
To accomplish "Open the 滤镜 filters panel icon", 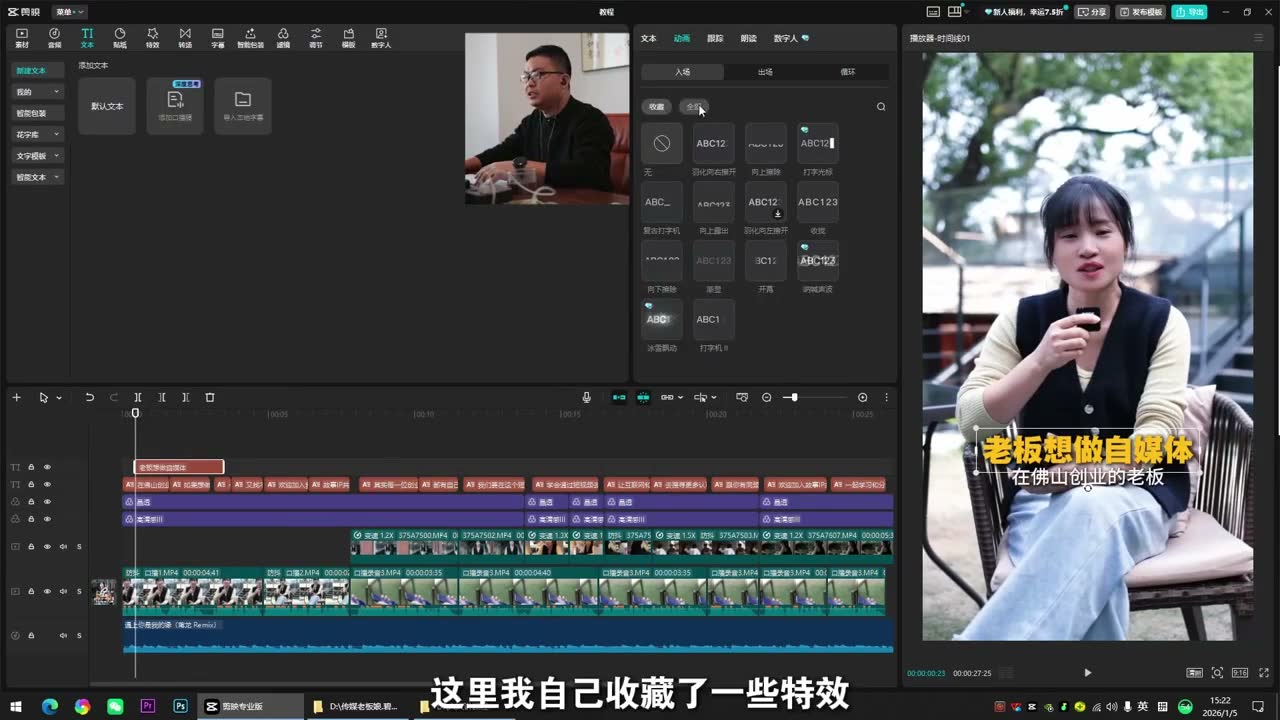I will click(x=283, y=38).
